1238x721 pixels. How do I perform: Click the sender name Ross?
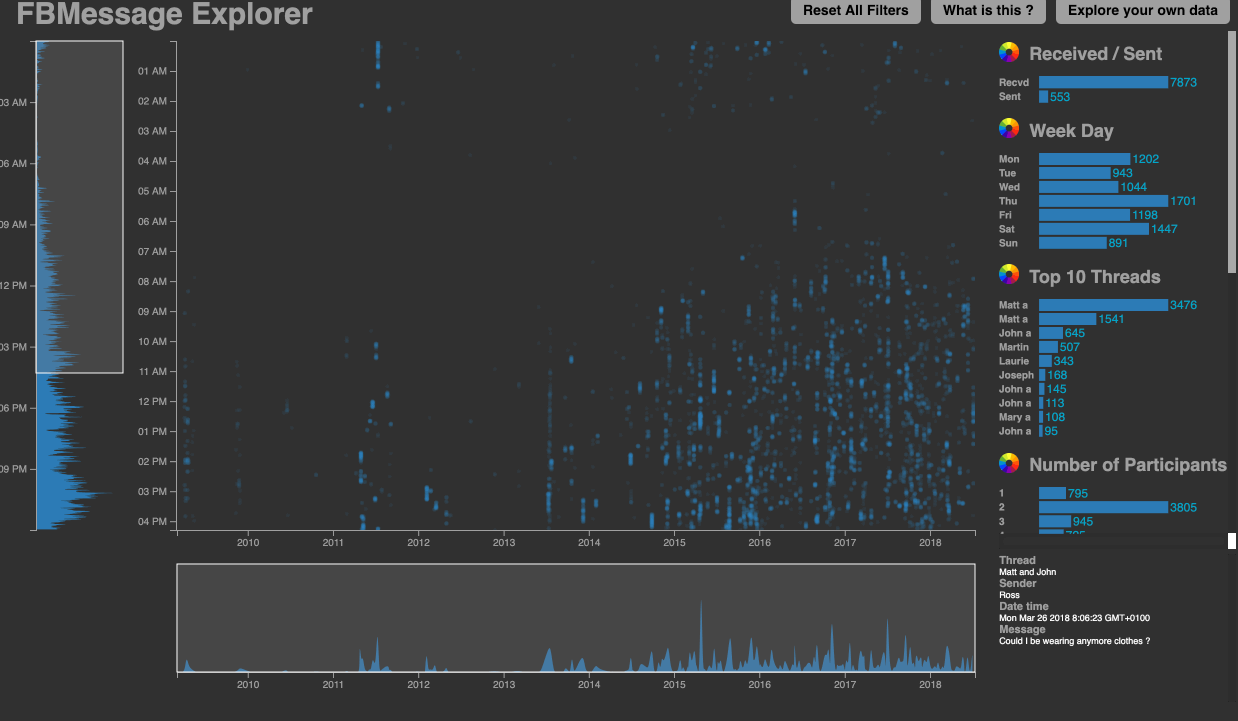(x=1009, y=595)
